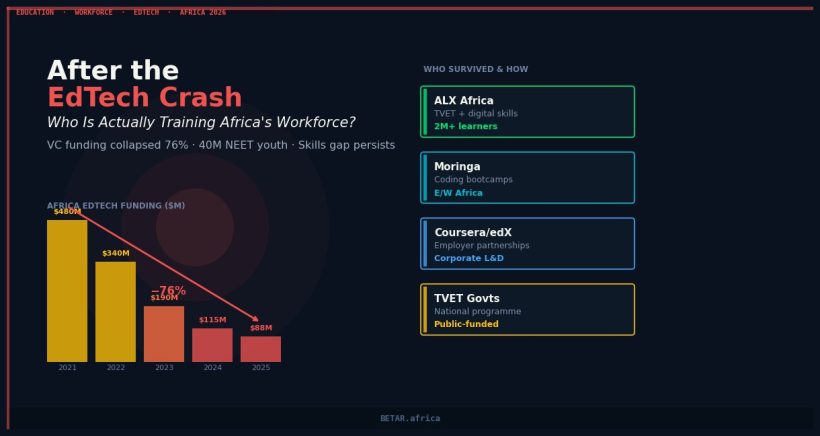Image resolution: width=820 pixels, height=436 pixels.
Task: Click the 'Employer partnerships' text
Action: coord(482,245)
